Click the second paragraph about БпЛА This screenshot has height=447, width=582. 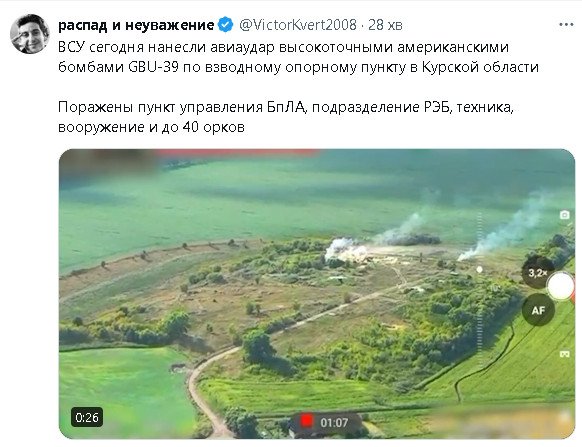[286, 117]
